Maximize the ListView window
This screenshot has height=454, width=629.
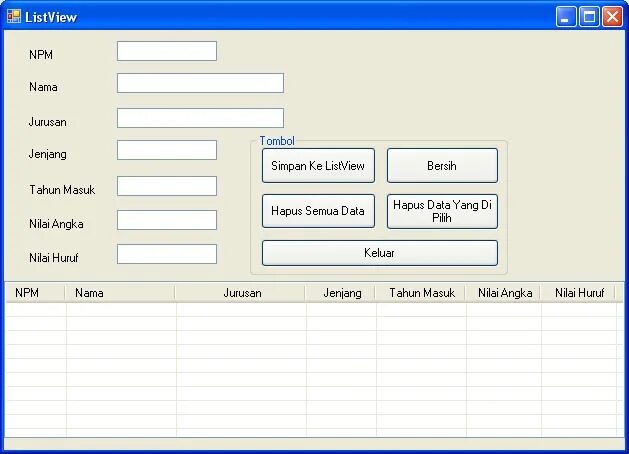tap(589, 17)
